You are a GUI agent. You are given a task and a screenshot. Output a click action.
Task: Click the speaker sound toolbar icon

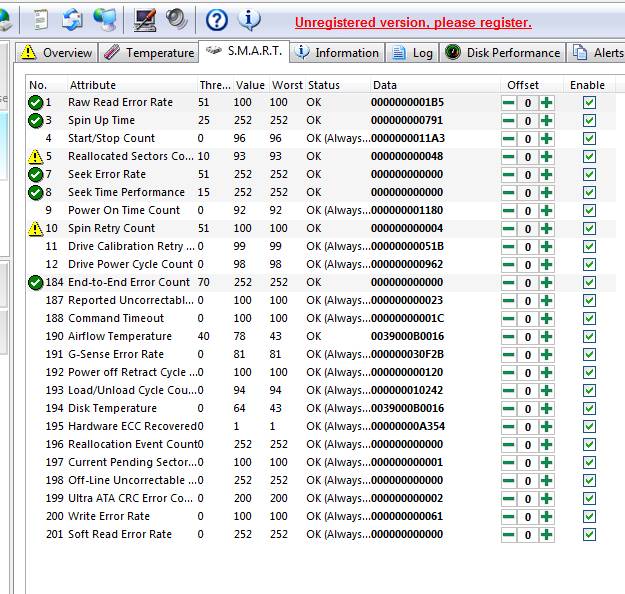click(177, 20)
